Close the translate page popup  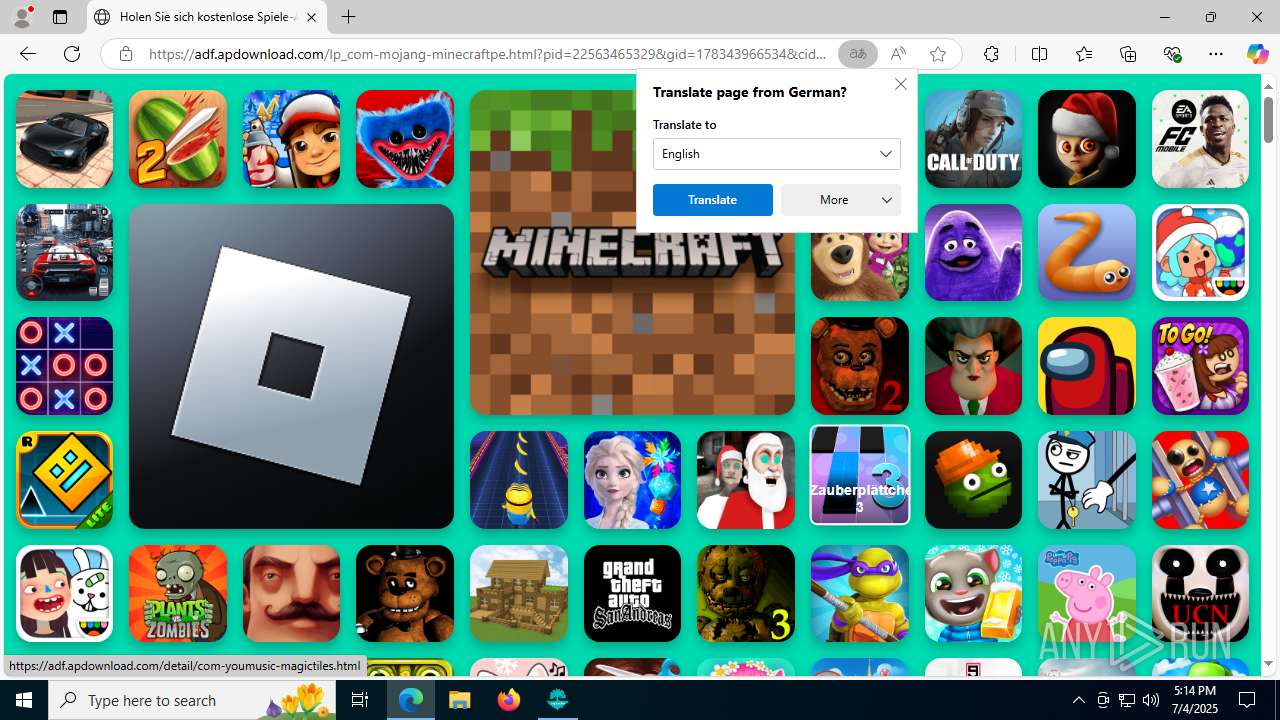point(901,84)
